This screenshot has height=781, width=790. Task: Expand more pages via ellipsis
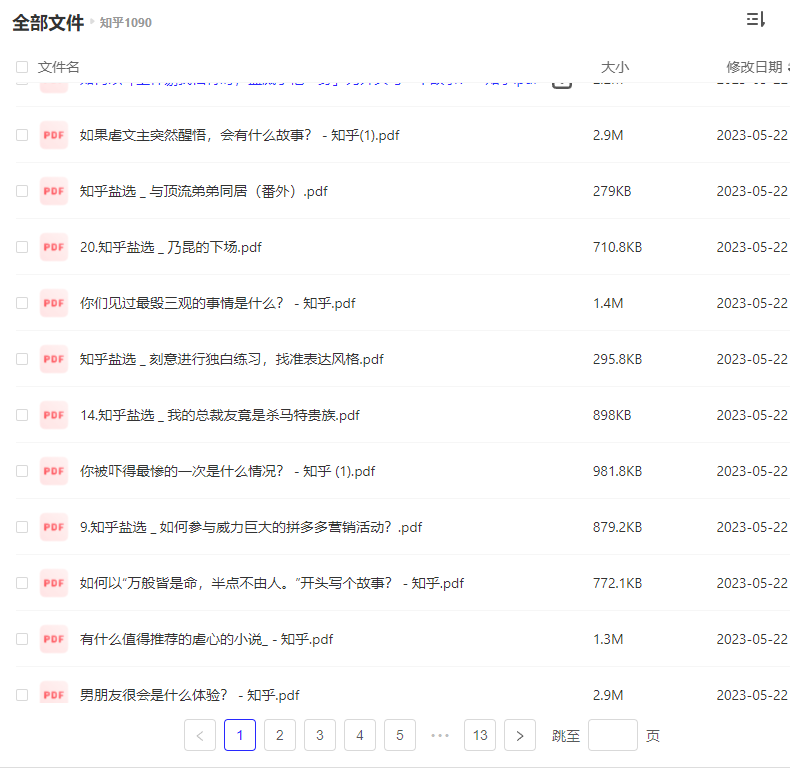pyautogui.click(x=439, y=736)
